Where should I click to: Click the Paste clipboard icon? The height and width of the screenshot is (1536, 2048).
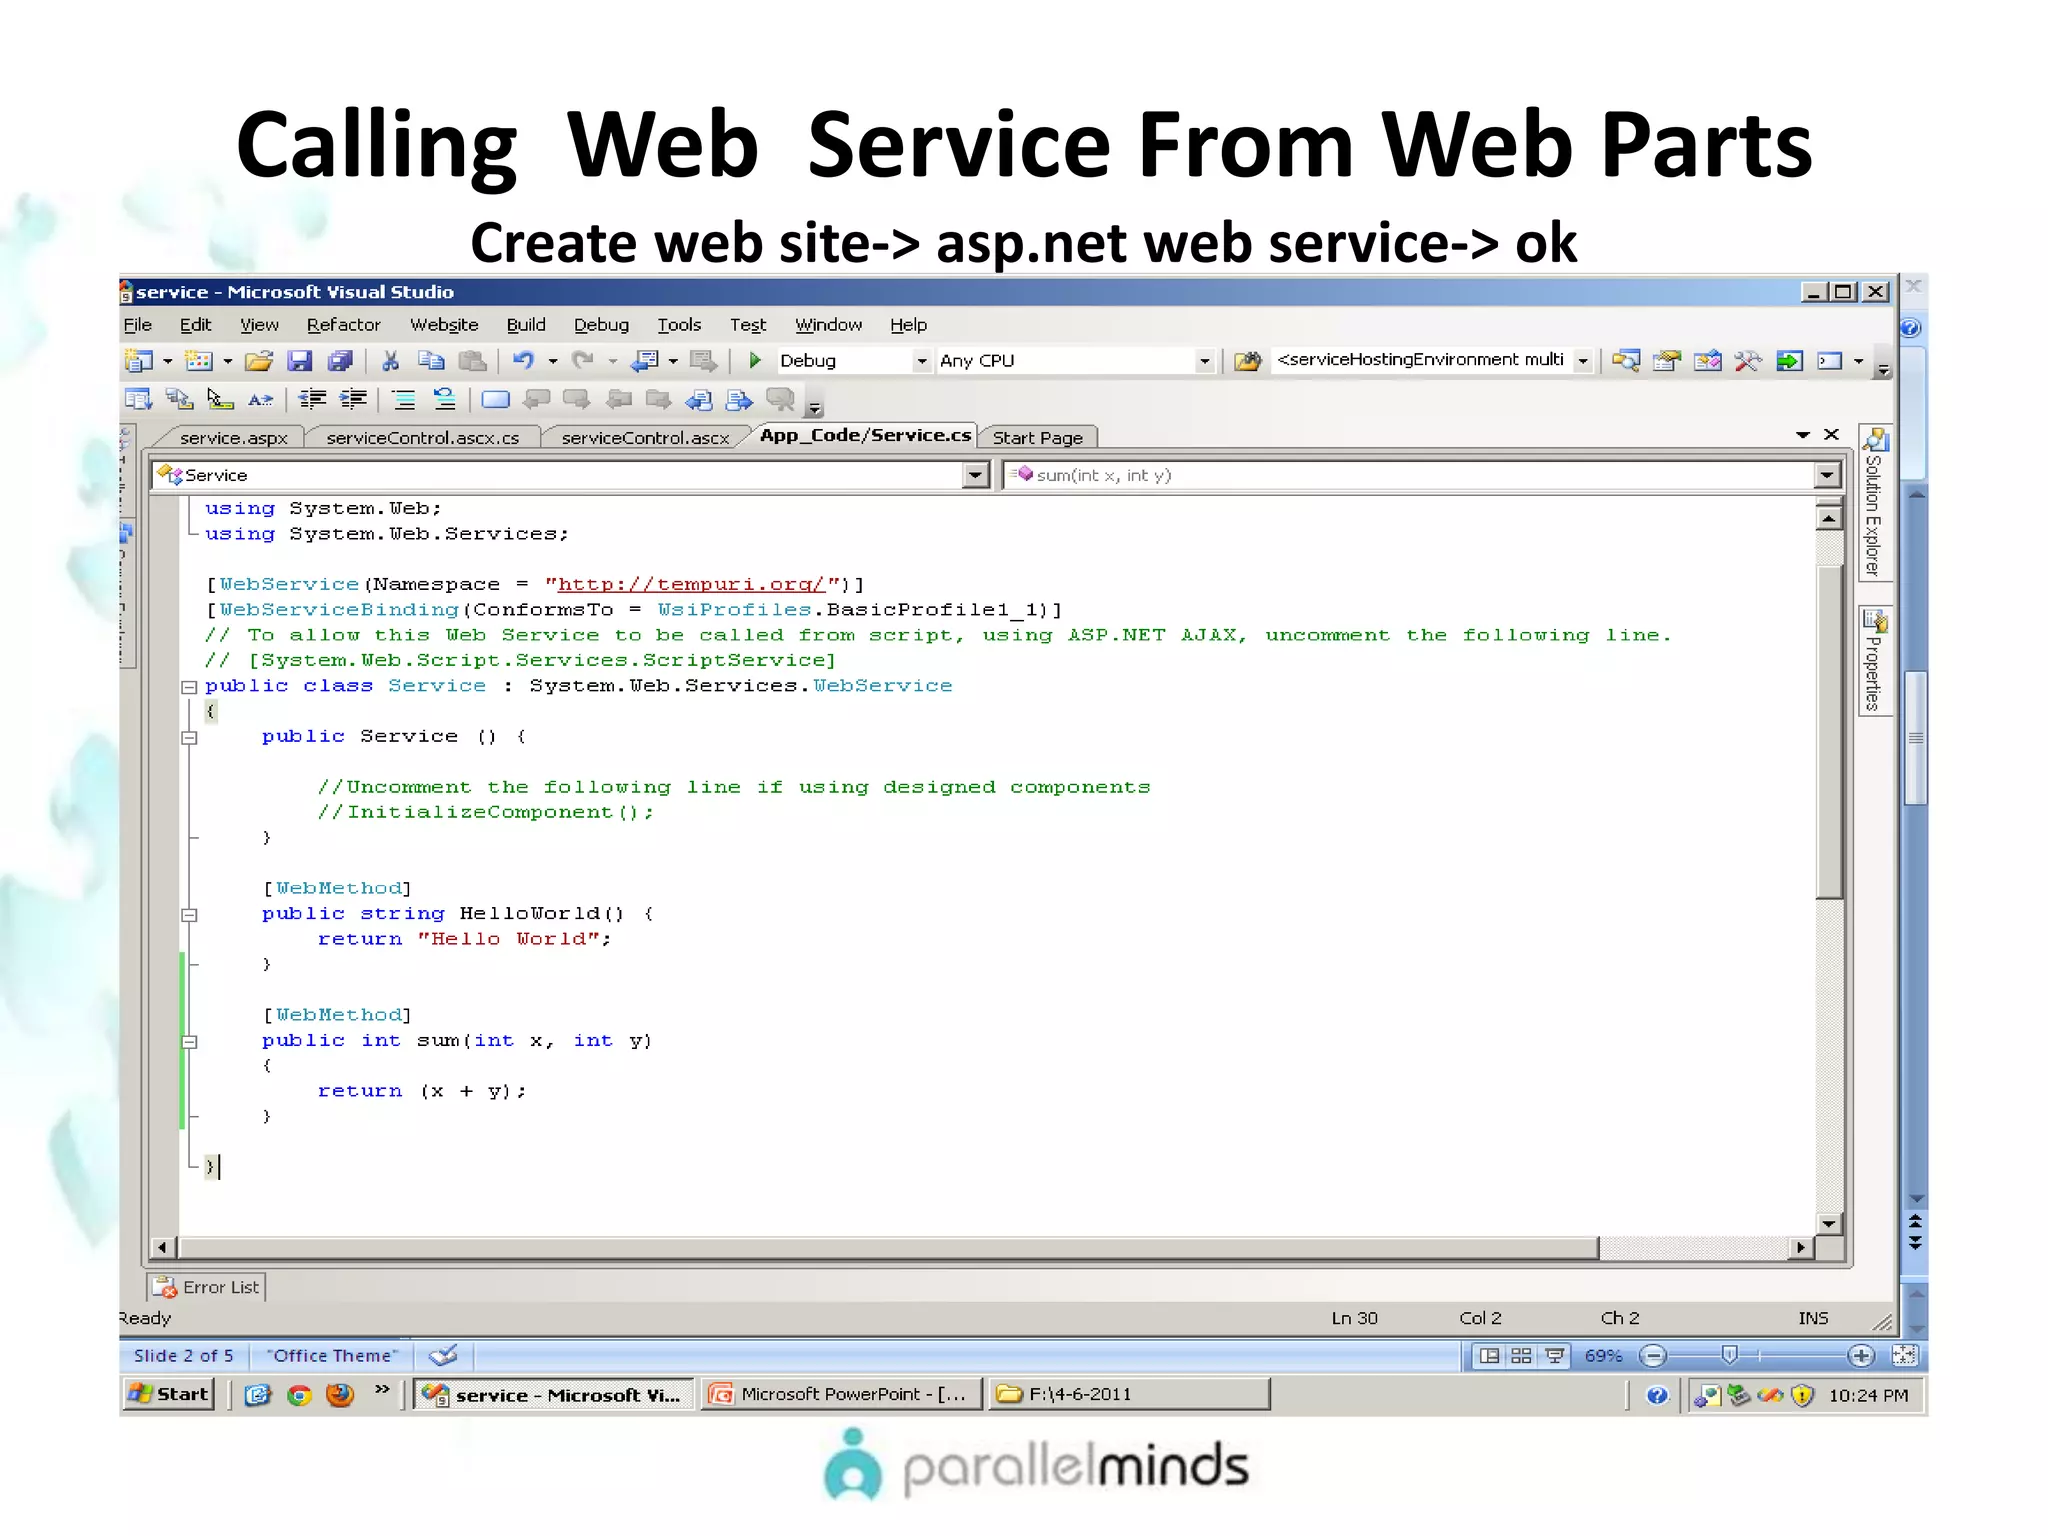(472, 361)
